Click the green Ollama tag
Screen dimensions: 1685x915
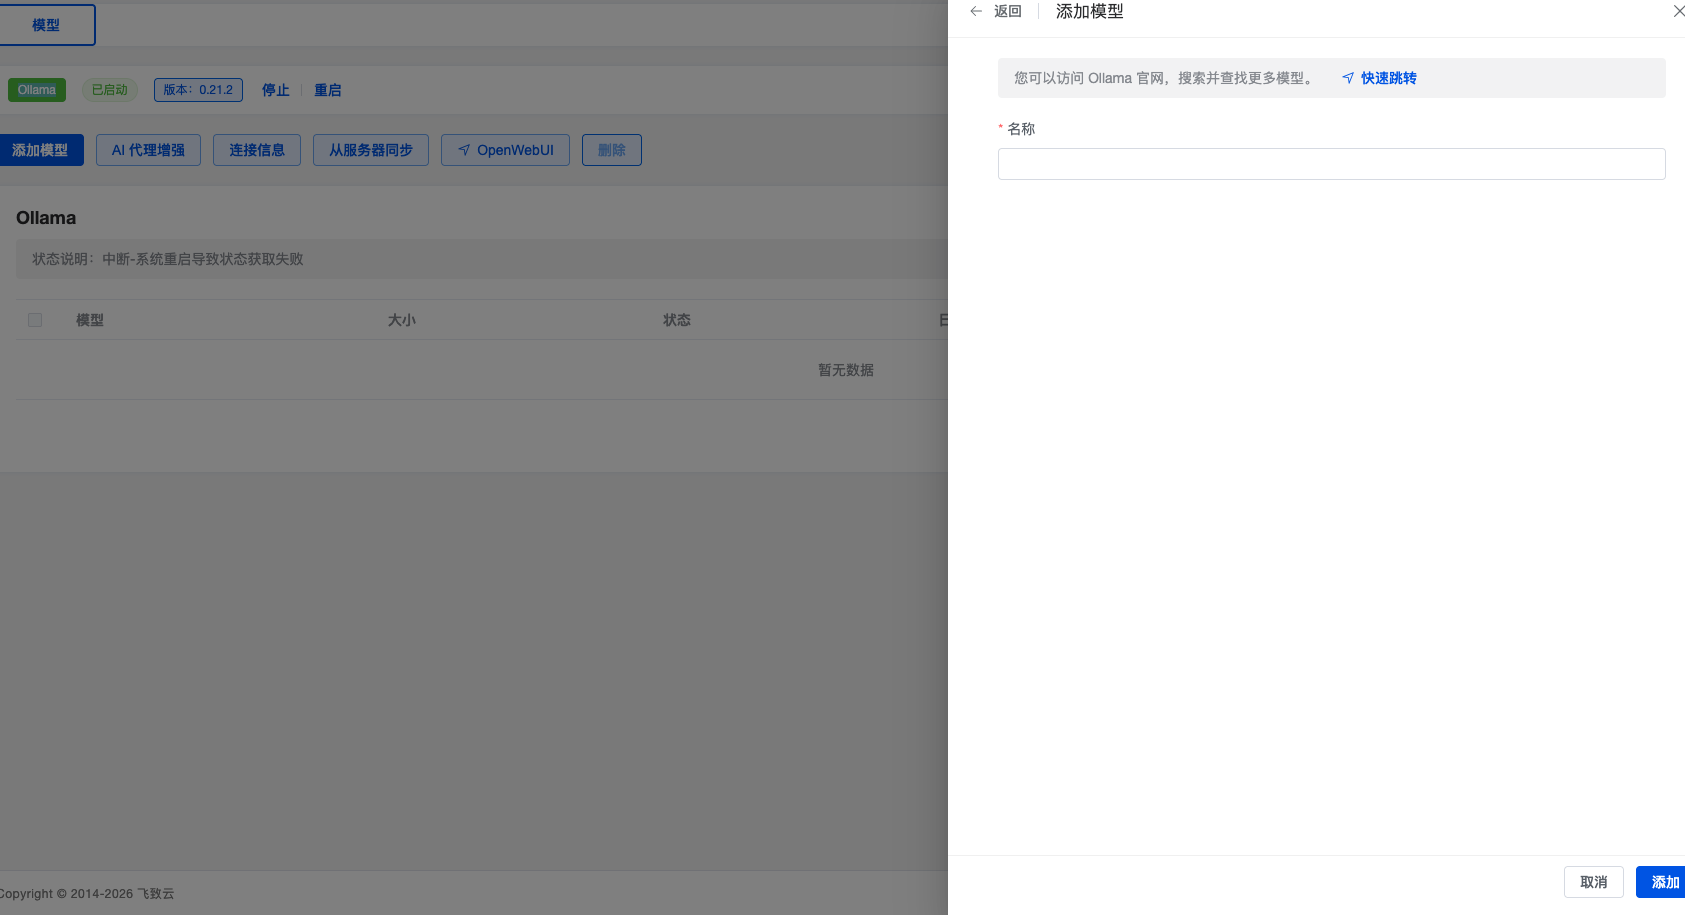(37, 90)
